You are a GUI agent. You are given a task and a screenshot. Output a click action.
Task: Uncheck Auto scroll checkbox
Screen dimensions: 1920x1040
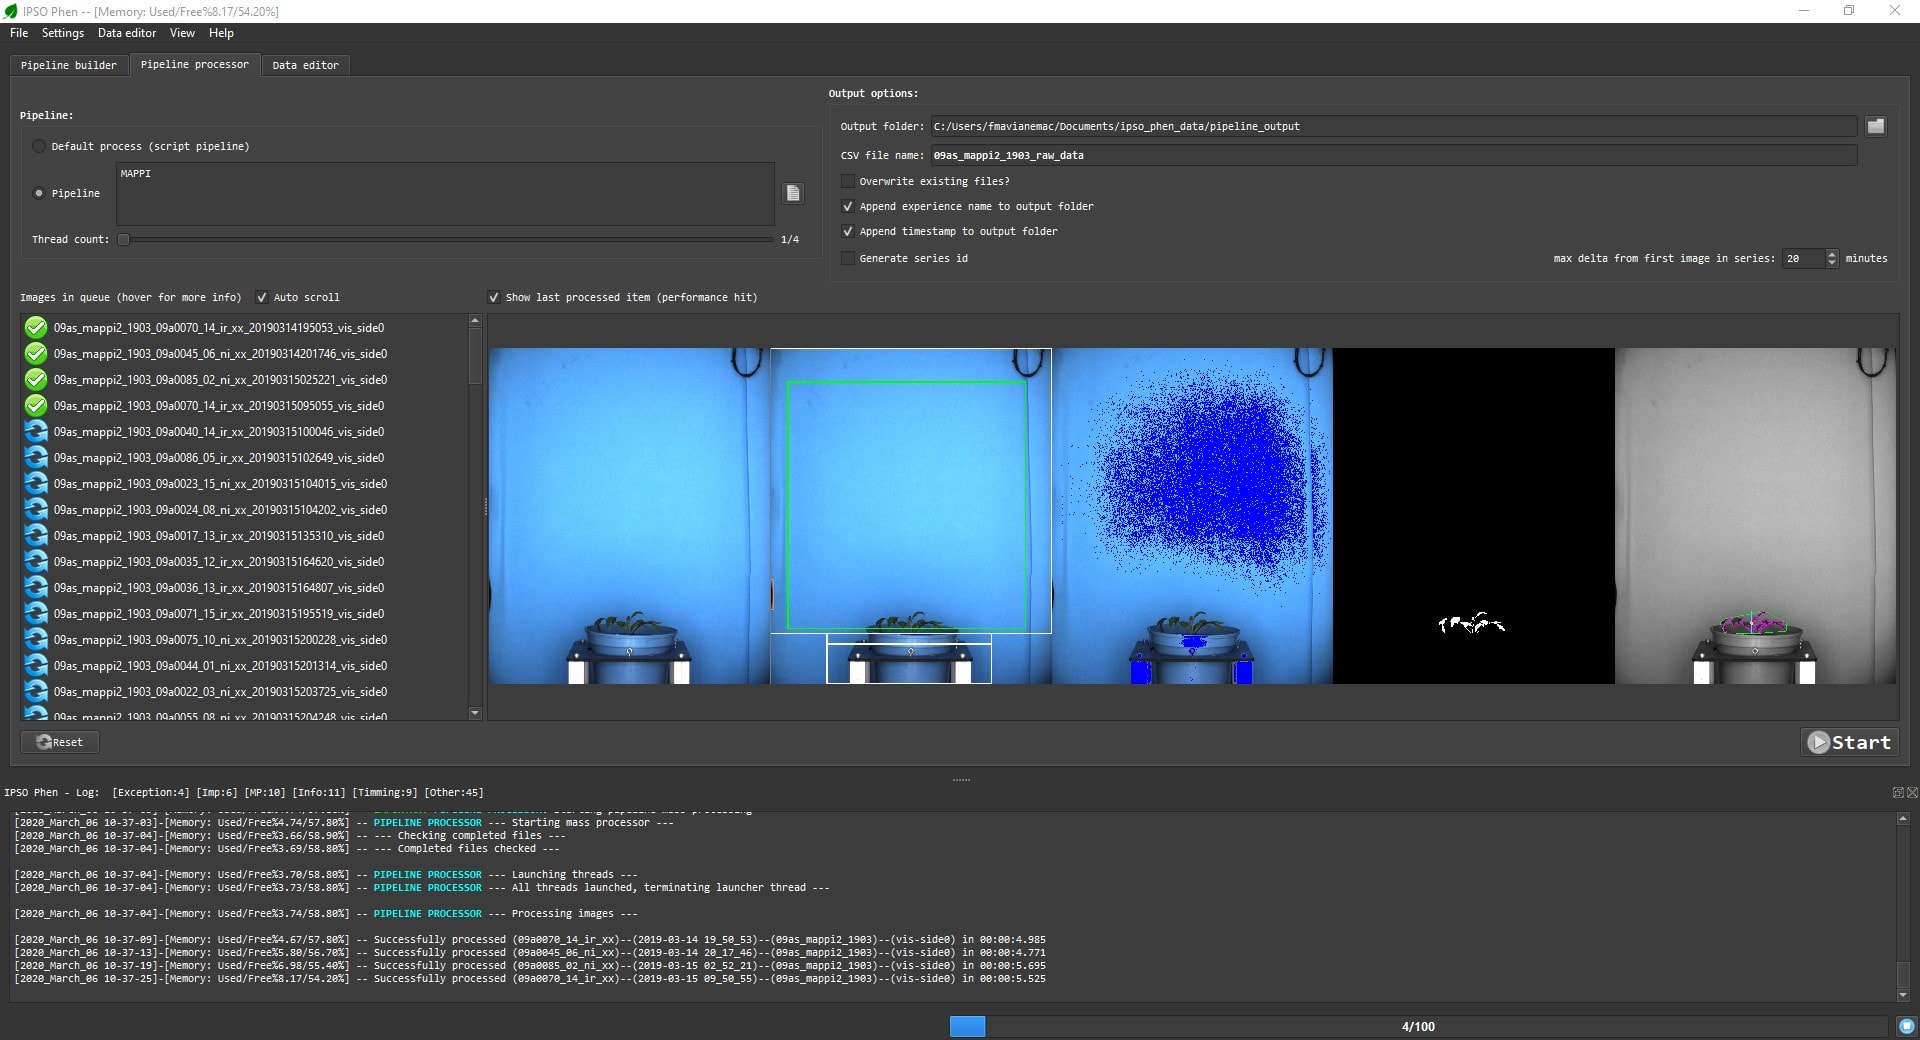262,297
